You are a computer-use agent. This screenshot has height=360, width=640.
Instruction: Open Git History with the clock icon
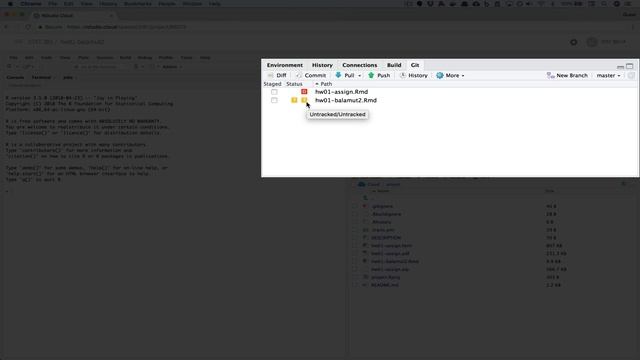click(403, 76)
